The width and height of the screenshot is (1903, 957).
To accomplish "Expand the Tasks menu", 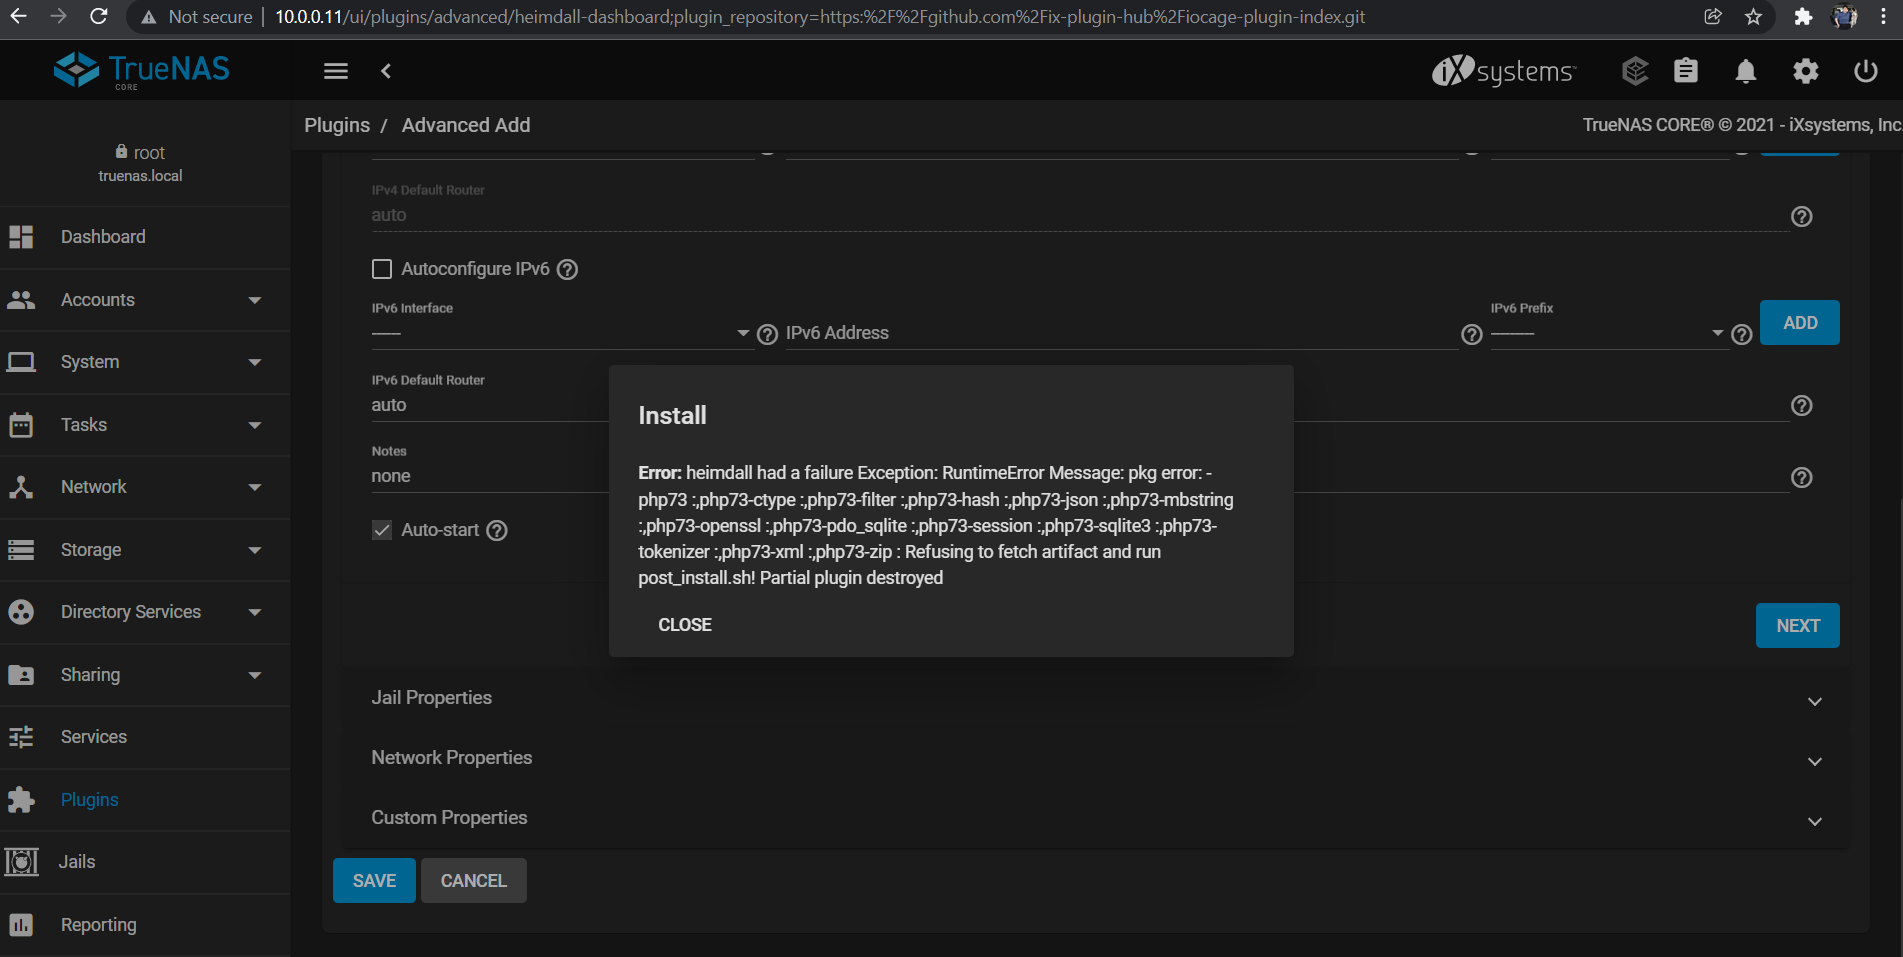I will (145, 425).
